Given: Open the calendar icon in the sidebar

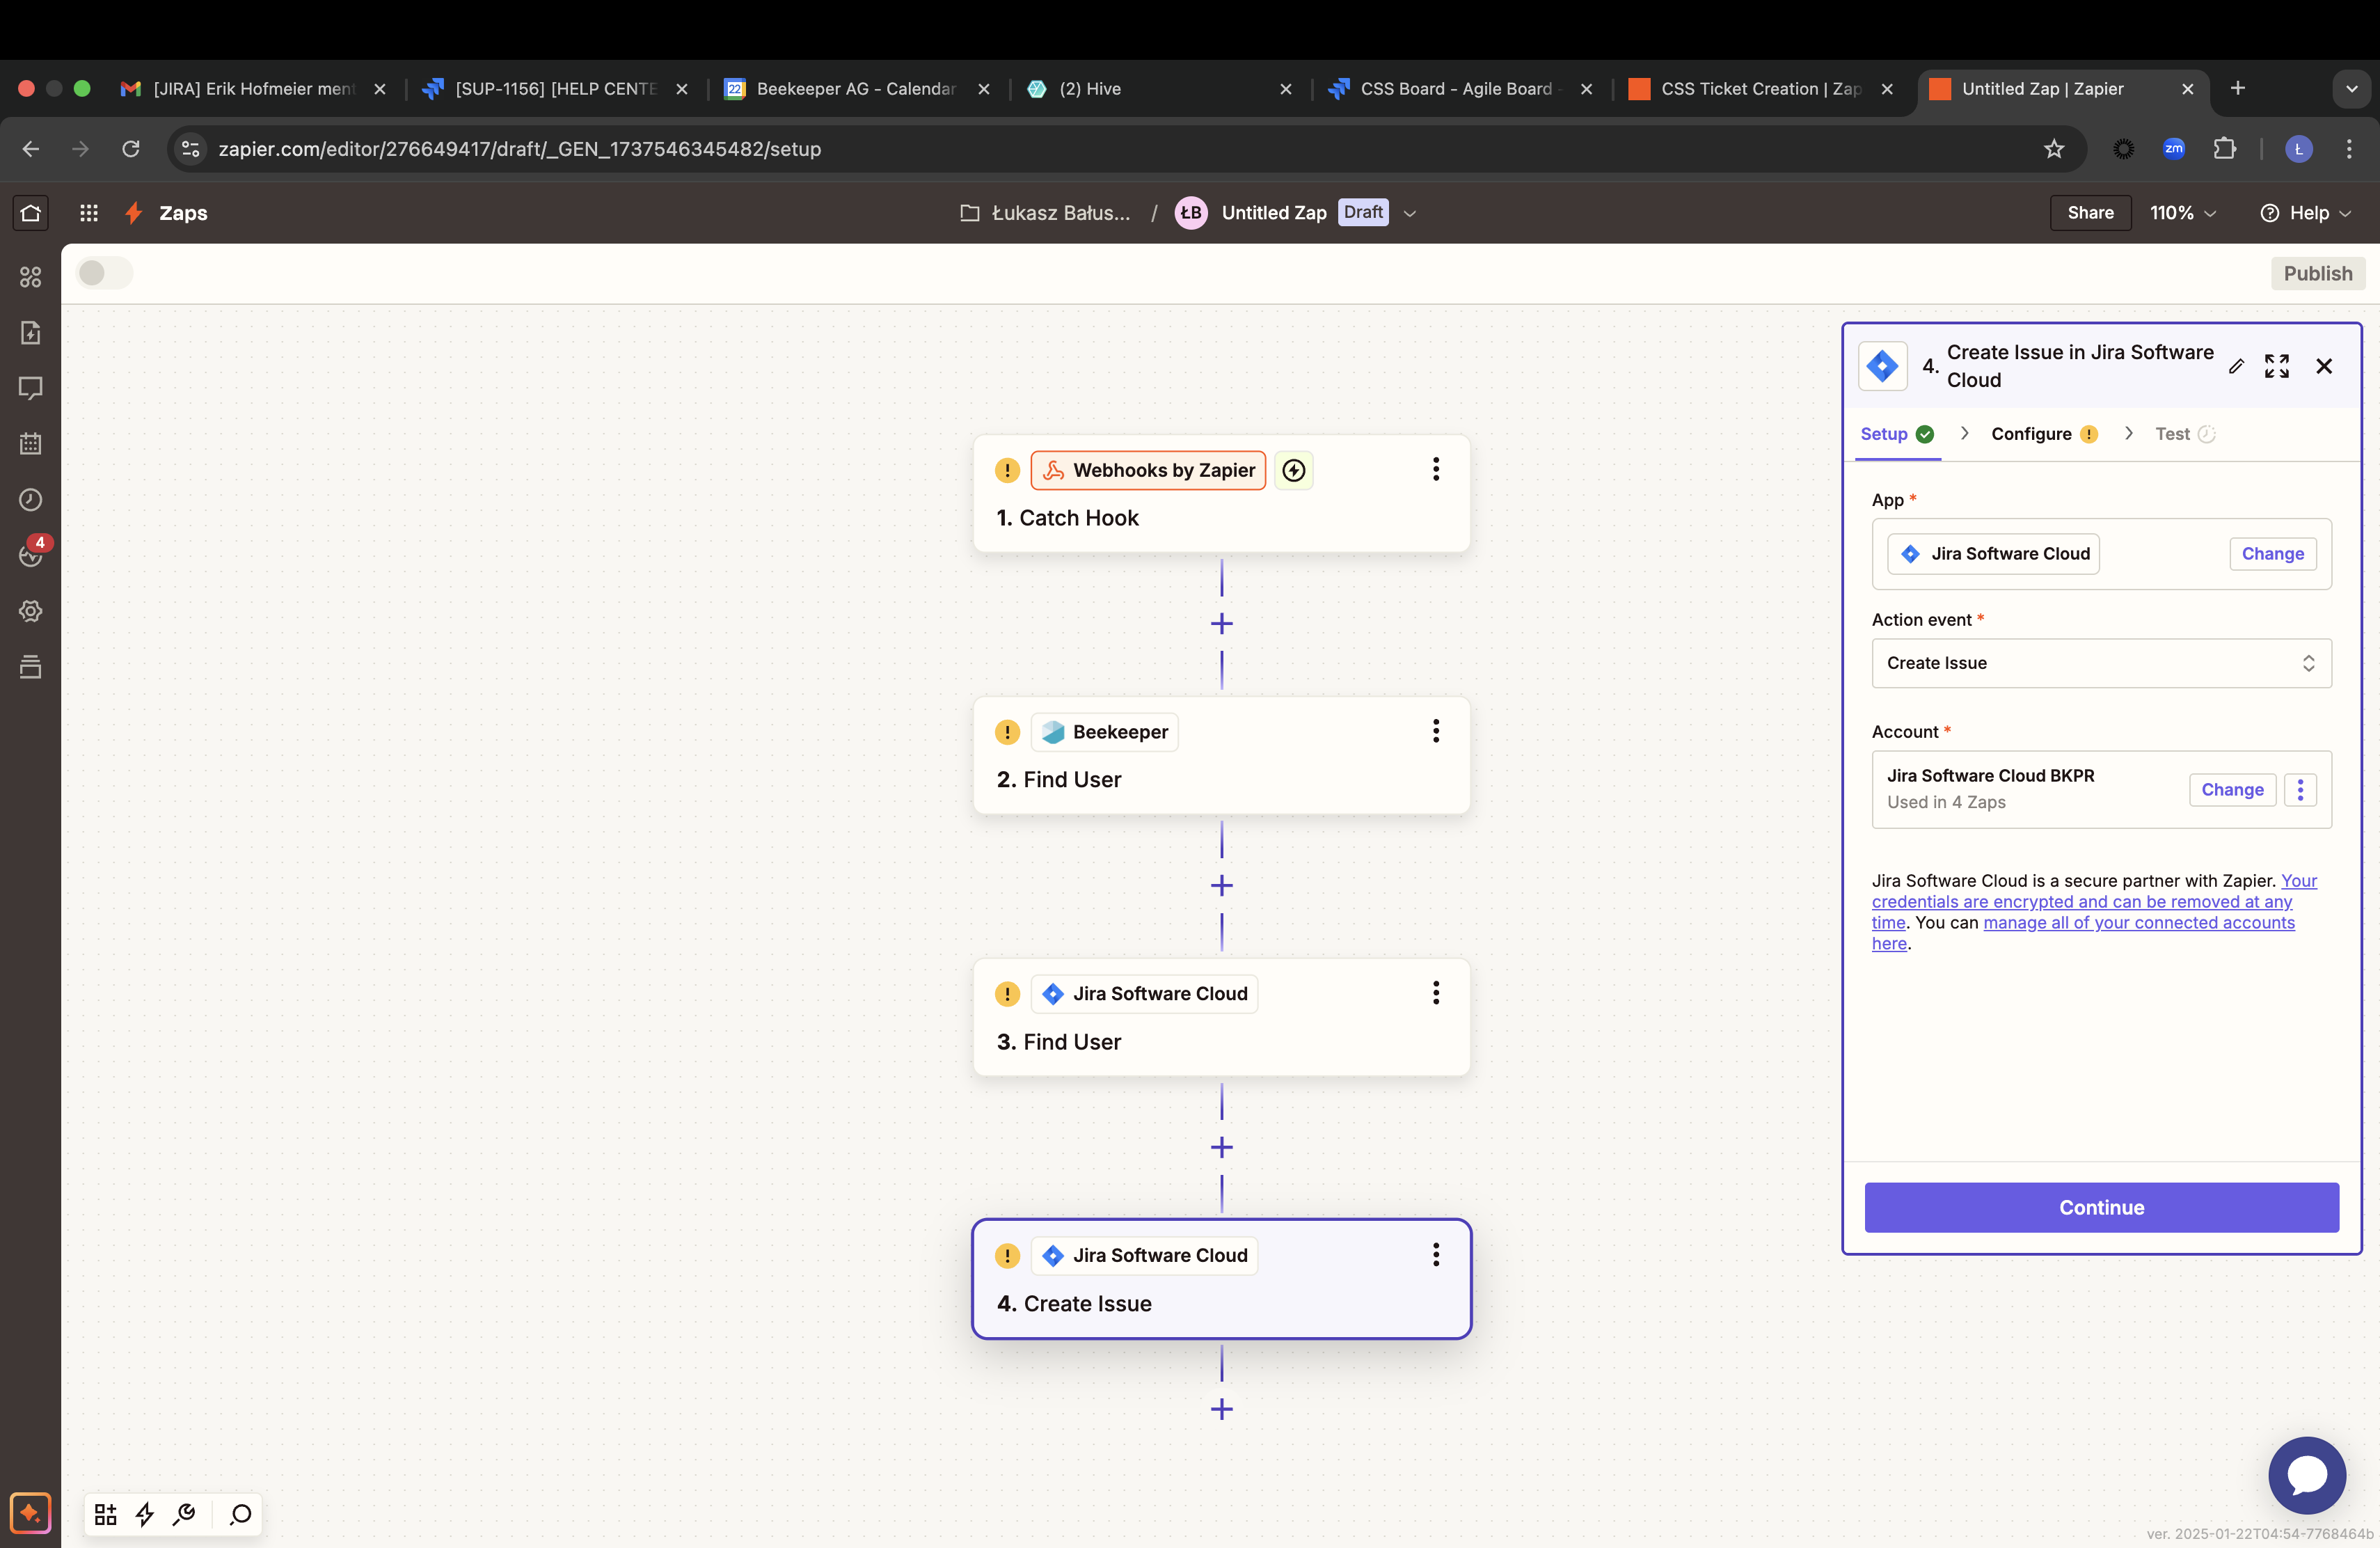Looking at the screenshot, I should (31, 444).
